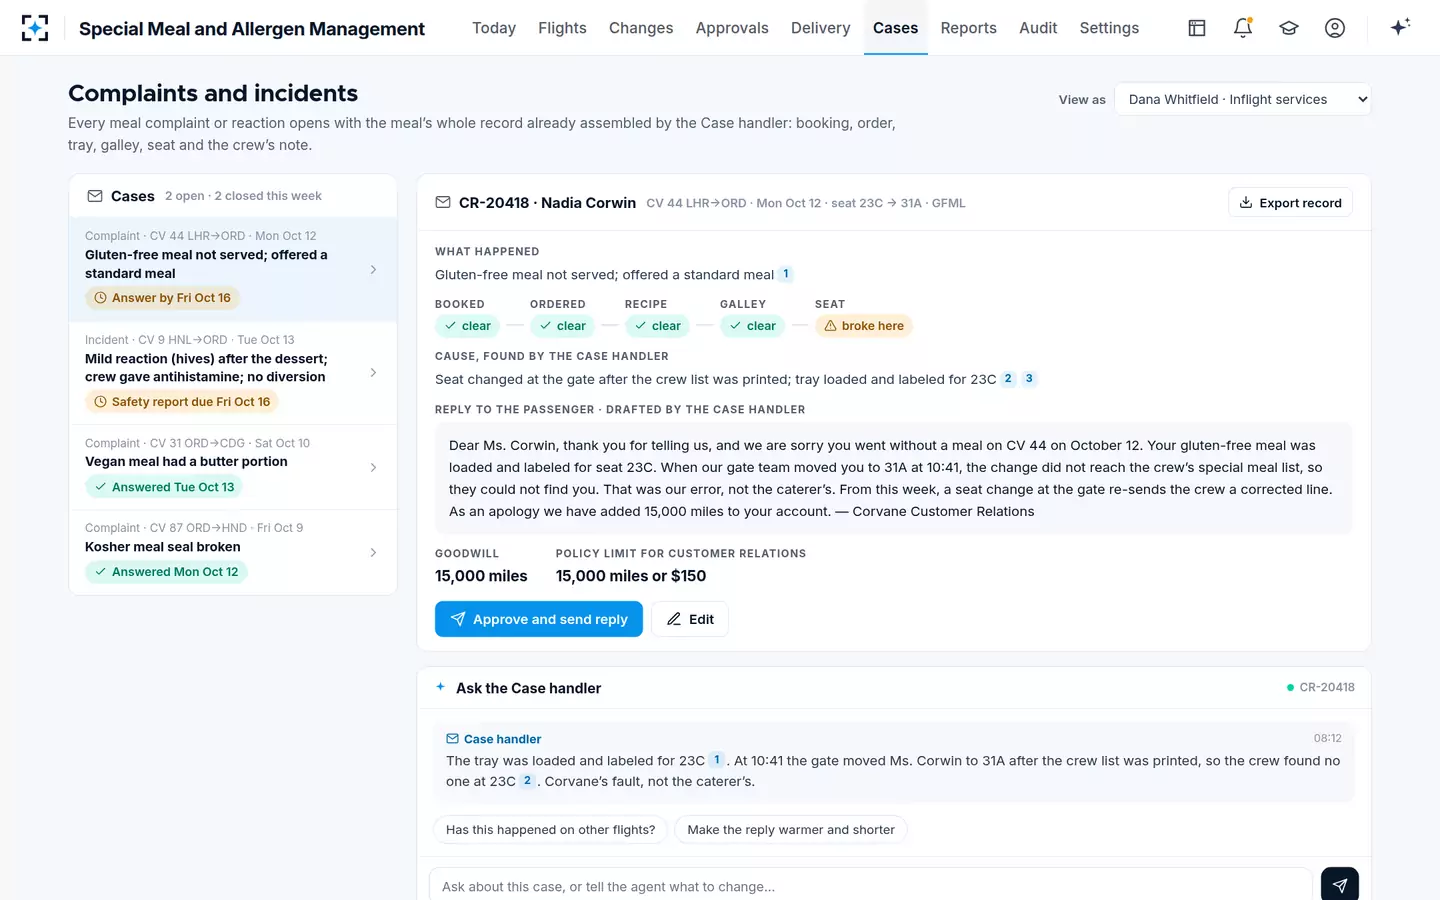Open the vegan meal butter portion case
The width and height of the screenshot is (1440, 900).
point(233,467)
